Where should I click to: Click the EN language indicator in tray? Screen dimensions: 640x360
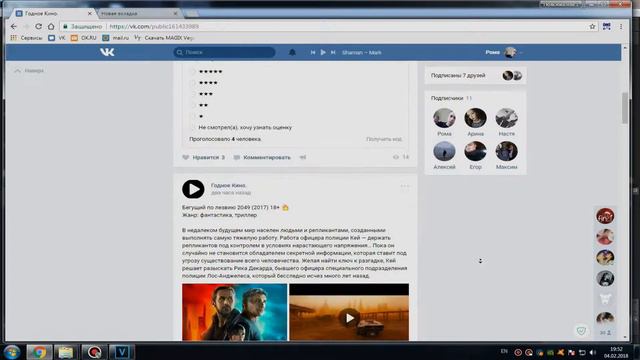pos(504,351)
